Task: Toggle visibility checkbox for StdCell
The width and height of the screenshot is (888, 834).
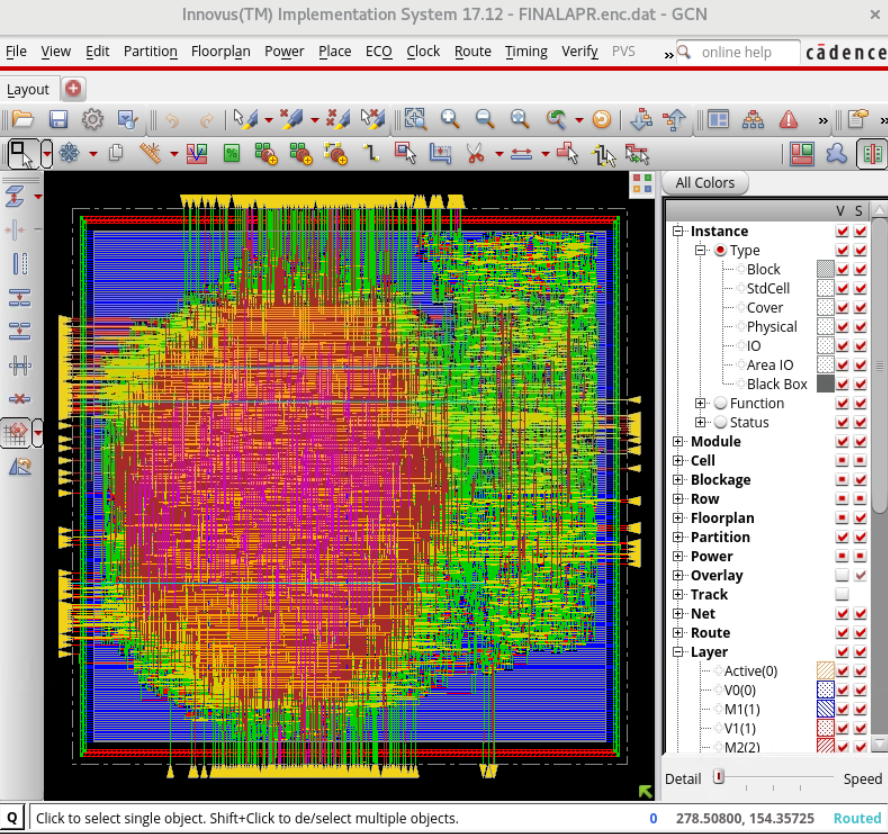Action: pyautogui.click(x=842, y=289)
